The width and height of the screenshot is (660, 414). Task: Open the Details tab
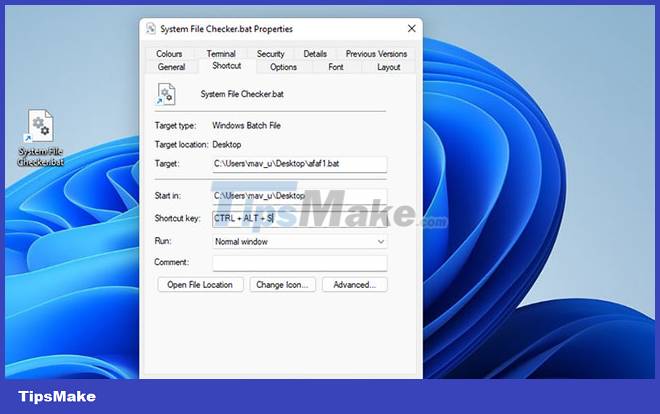pos(315,54)
